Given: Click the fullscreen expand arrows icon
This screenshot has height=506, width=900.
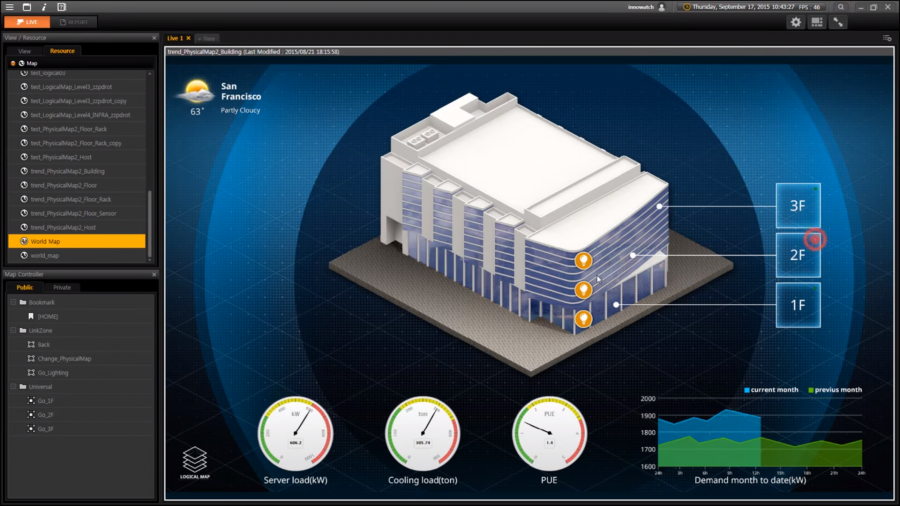Looking at the screenshot, I should (838, 22).
